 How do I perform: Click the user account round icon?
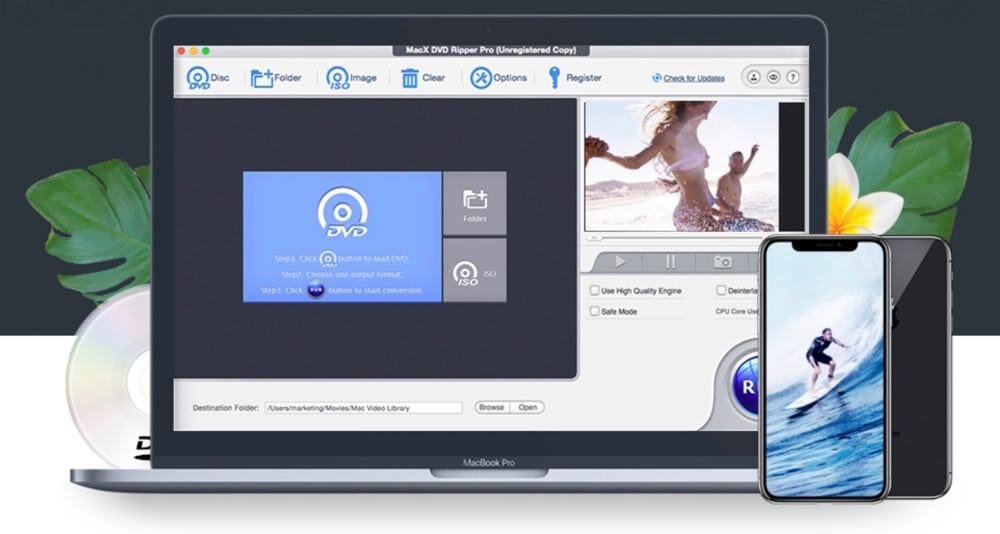tap(753, 77)
